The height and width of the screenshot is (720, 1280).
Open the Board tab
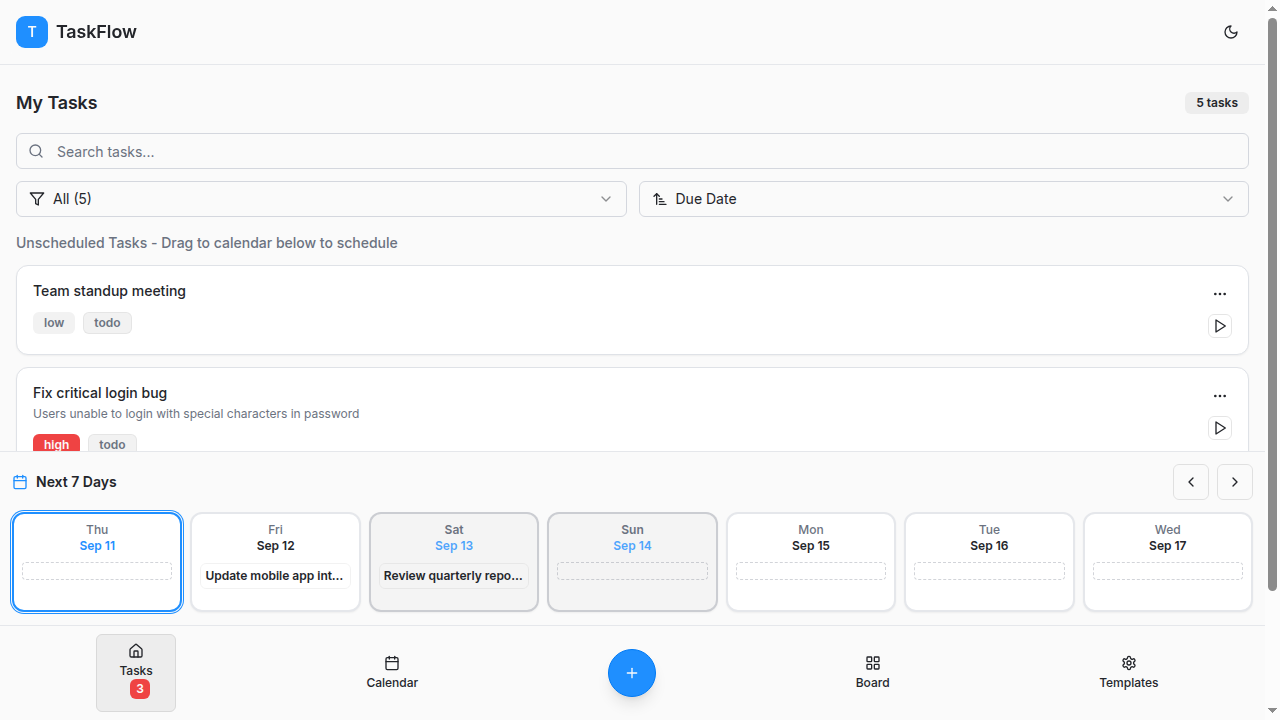click(872, 673)
